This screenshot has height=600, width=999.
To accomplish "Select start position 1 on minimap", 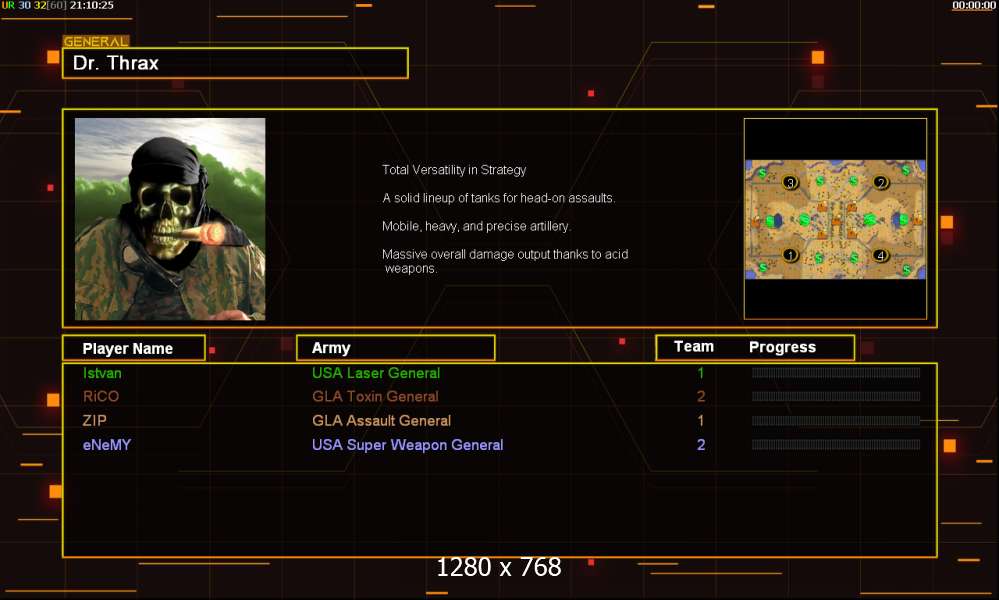I will click(790, 255).
